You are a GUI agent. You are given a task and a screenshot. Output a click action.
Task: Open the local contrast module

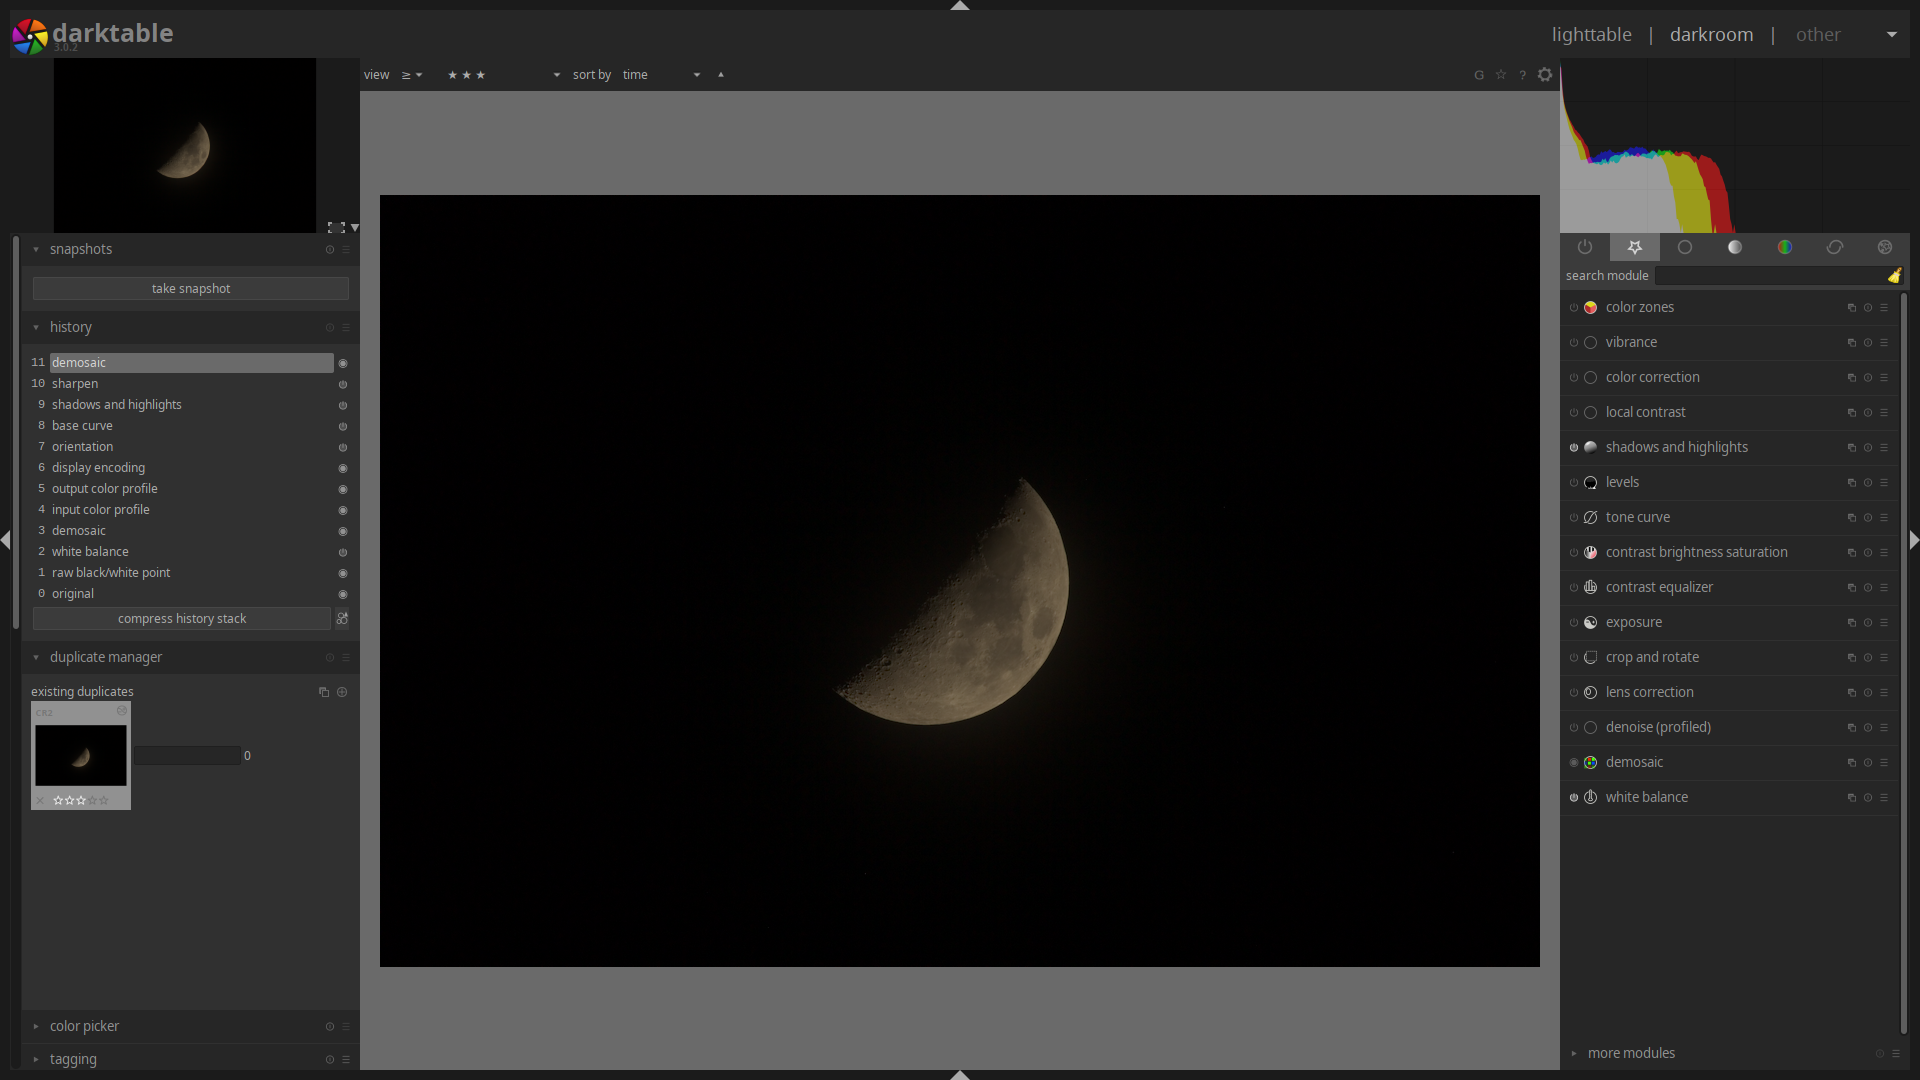[1646, 411]
